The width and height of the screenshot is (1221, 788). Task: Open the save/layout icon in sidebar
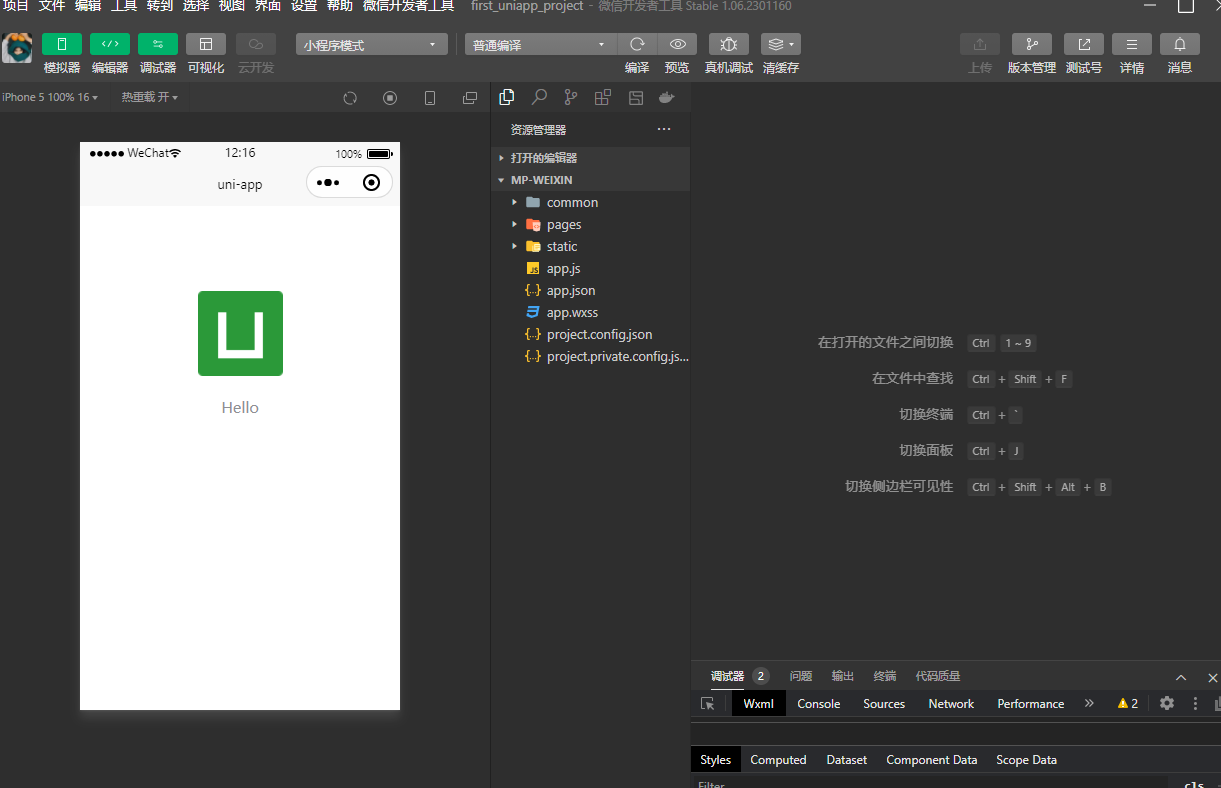click(635, 97)
